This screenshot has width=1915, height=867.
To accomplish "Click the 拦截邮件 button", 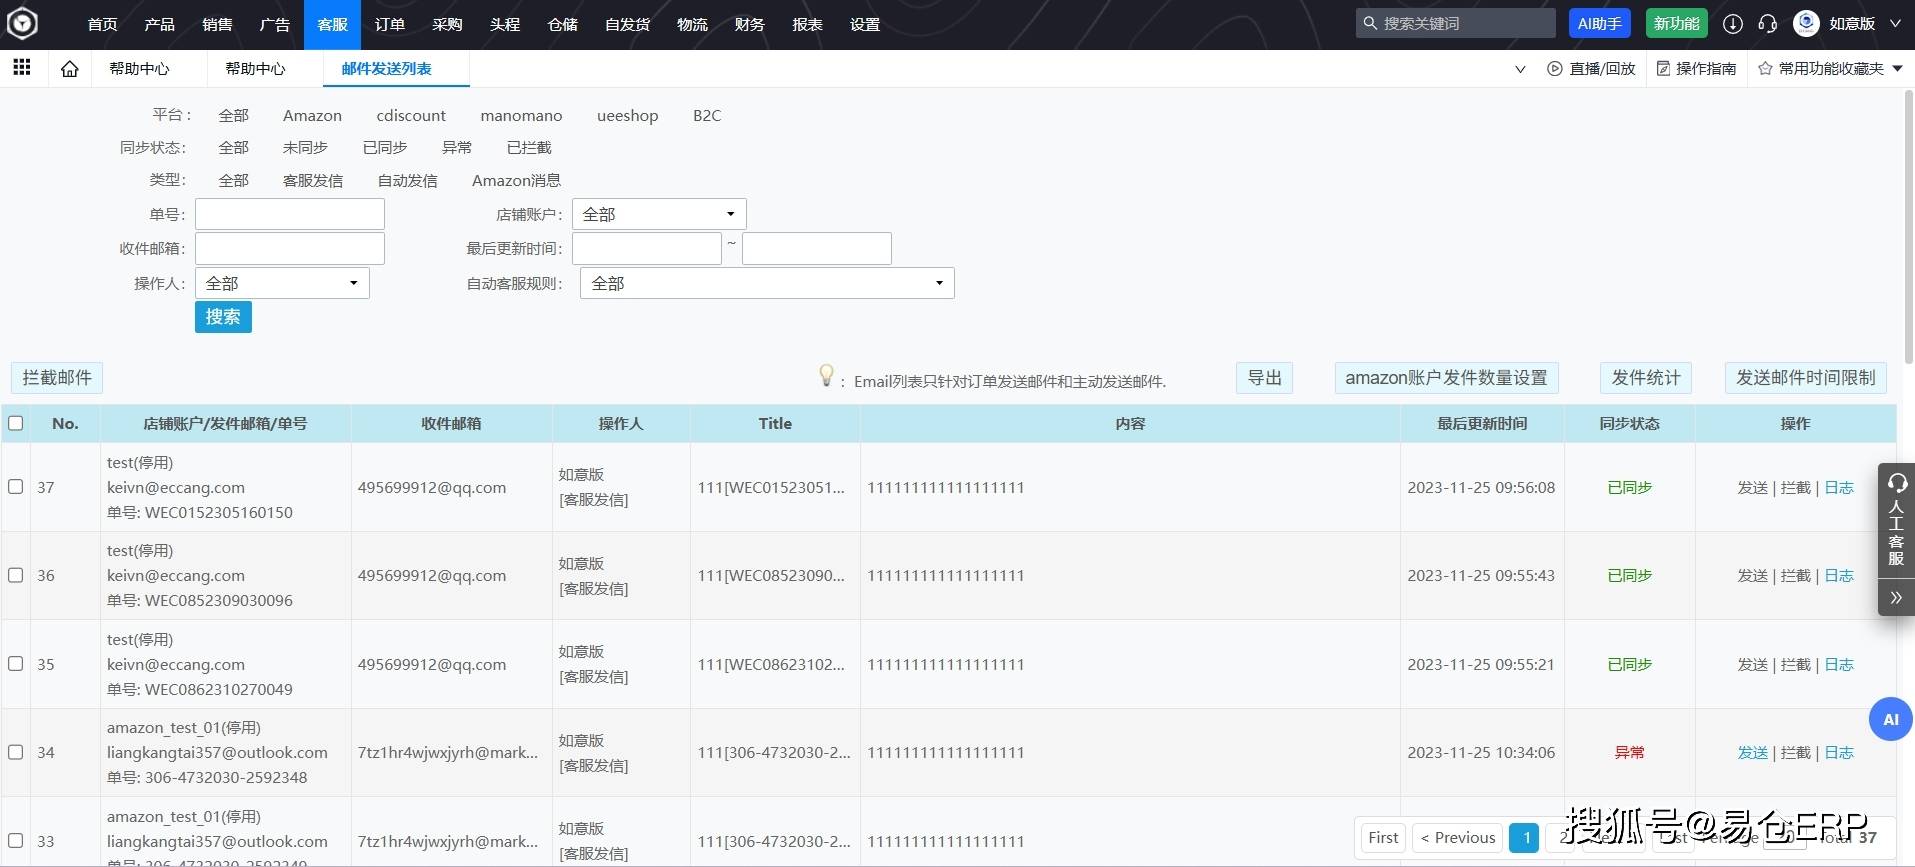I will point(57,377).
